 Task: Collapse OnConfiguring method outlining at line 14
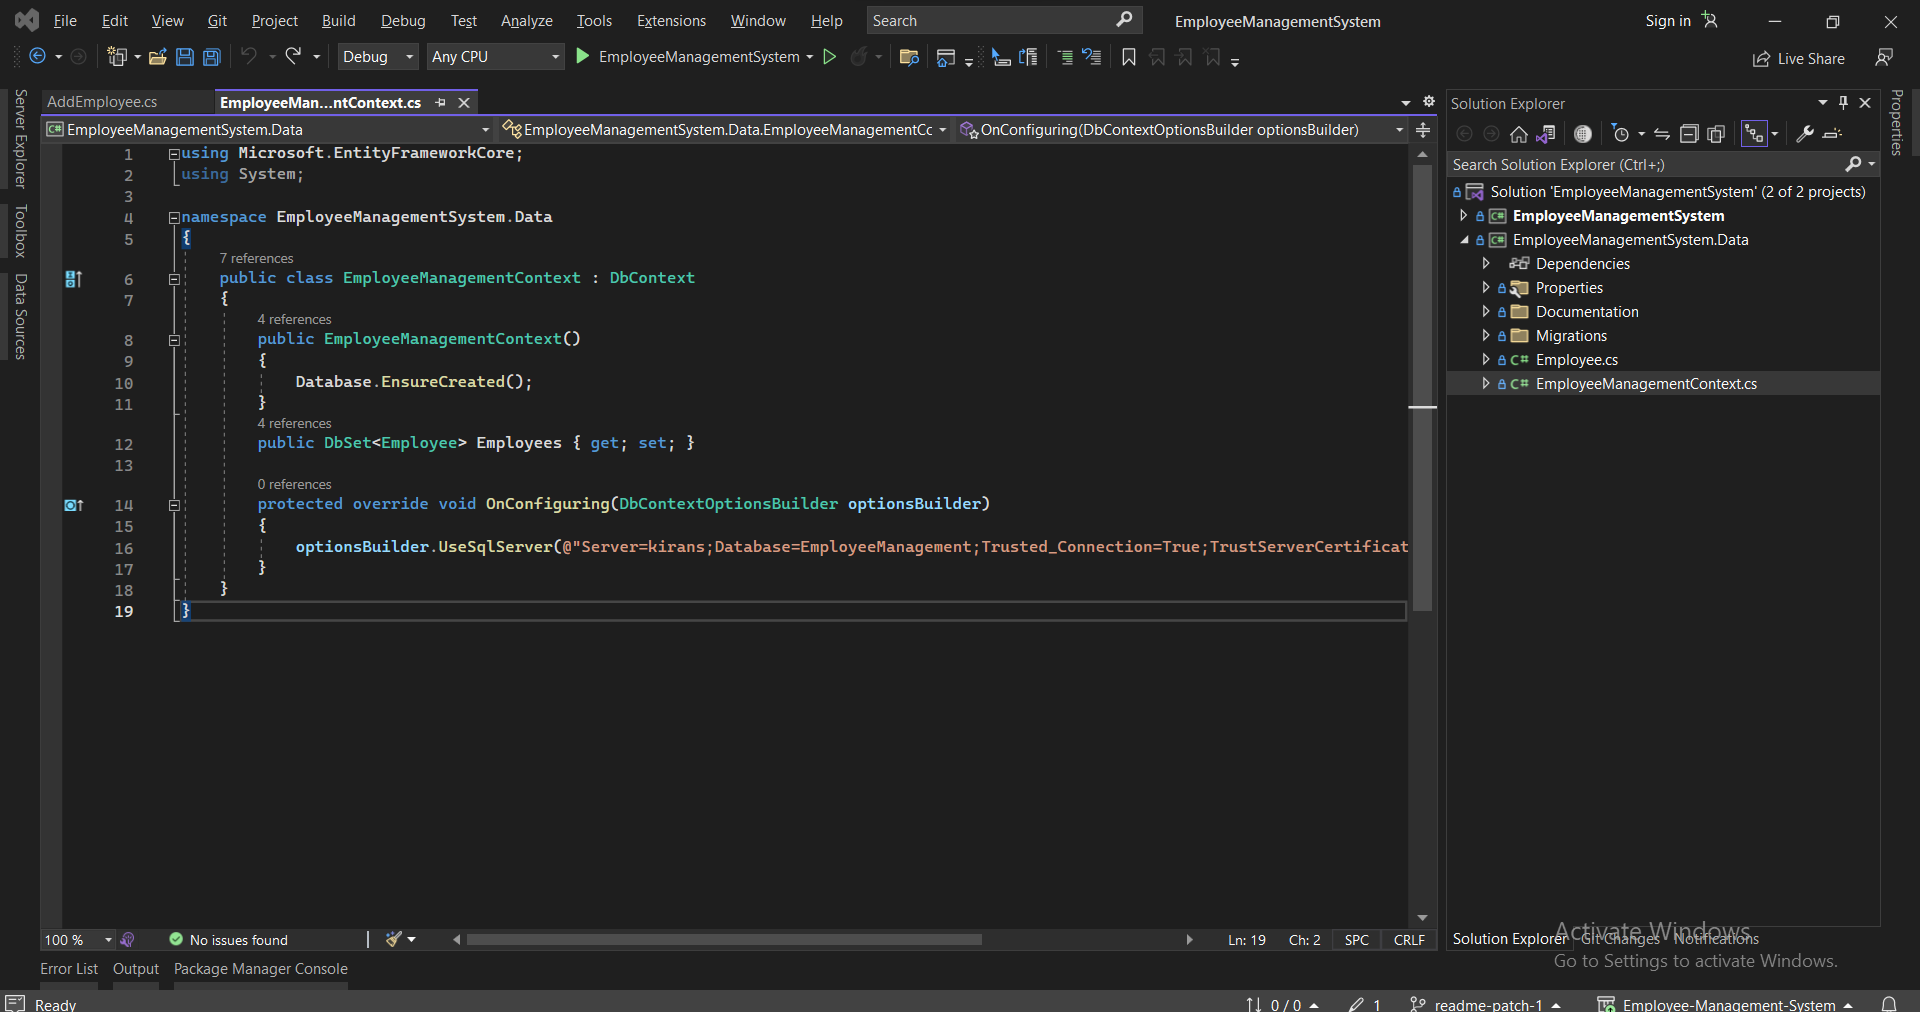(x=174, y=506)
